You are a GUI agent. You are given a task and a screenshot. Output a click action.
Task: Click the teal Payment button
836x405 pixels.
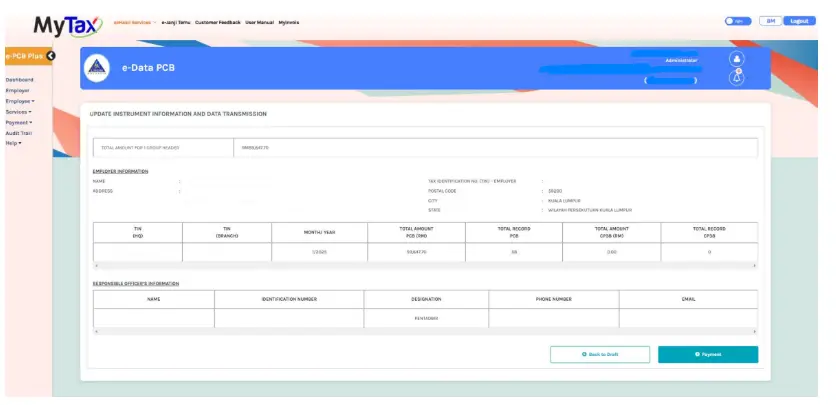click(x=708, y=354)
